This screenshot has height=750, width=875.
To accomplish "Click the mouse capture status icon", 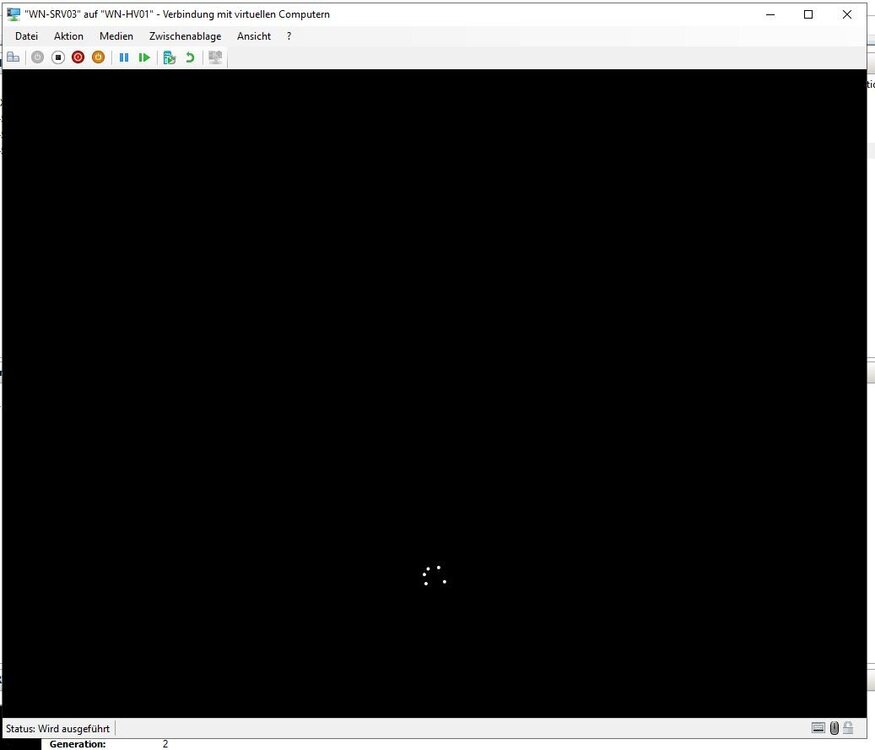I will point(834,727).
